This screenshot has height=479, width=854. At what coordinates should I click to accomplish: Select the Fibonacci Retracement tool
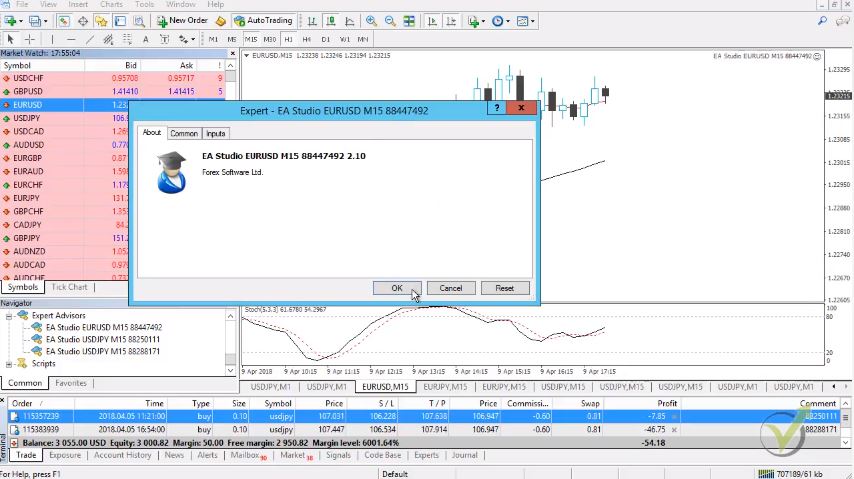click(x=127, y=39)
